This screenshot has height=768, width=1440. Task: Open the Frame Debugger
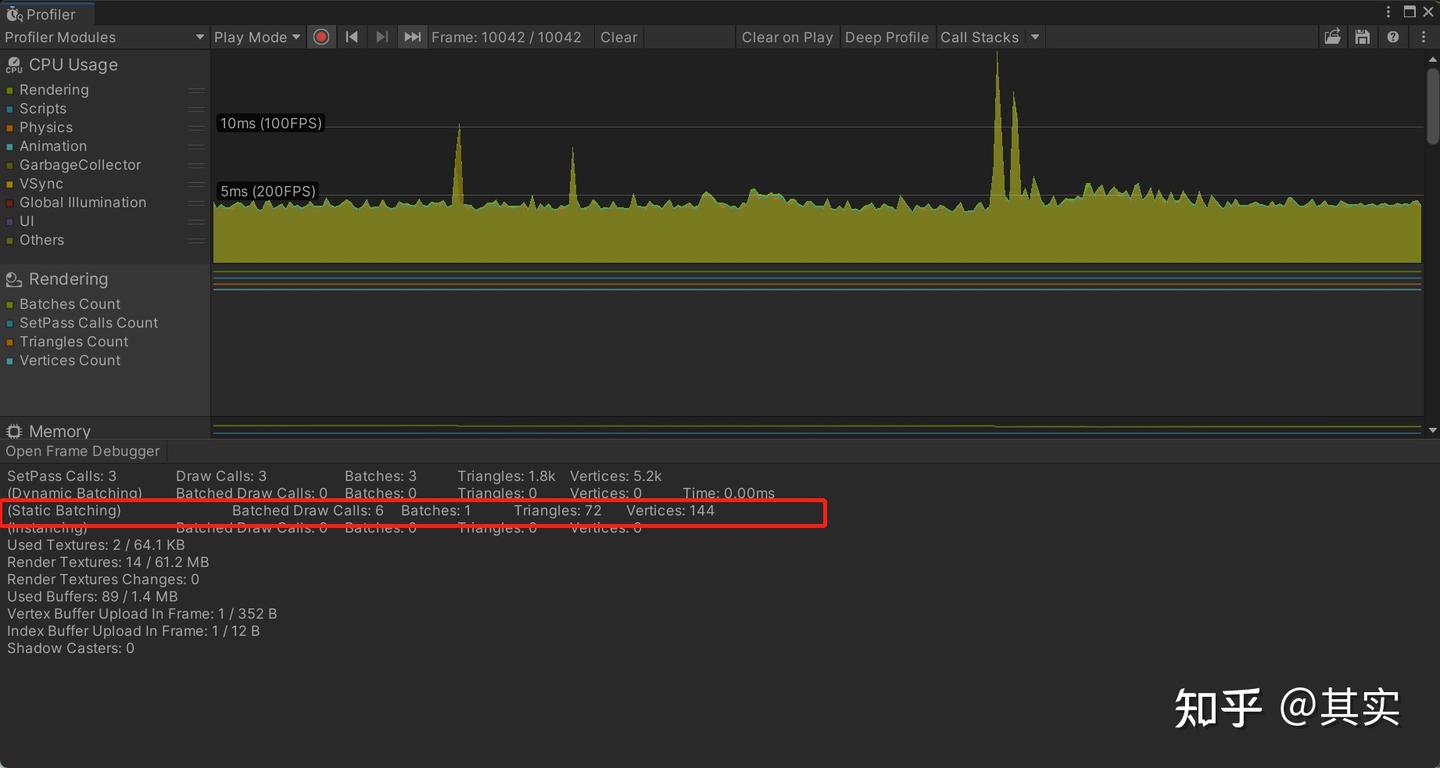(83, 451)
